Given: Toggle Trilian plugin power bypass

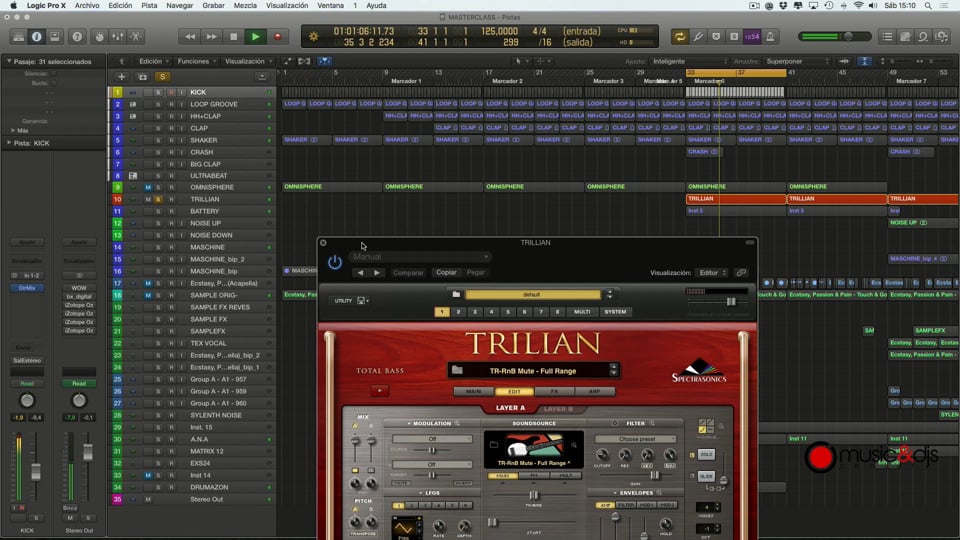Looking at the screenshot, I should [334, 262].
